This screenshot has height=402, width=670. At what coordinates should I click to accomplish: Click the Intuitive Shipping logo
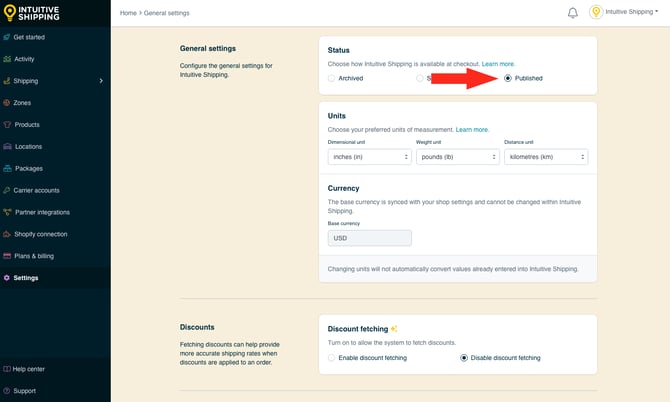tap(31, 13)
